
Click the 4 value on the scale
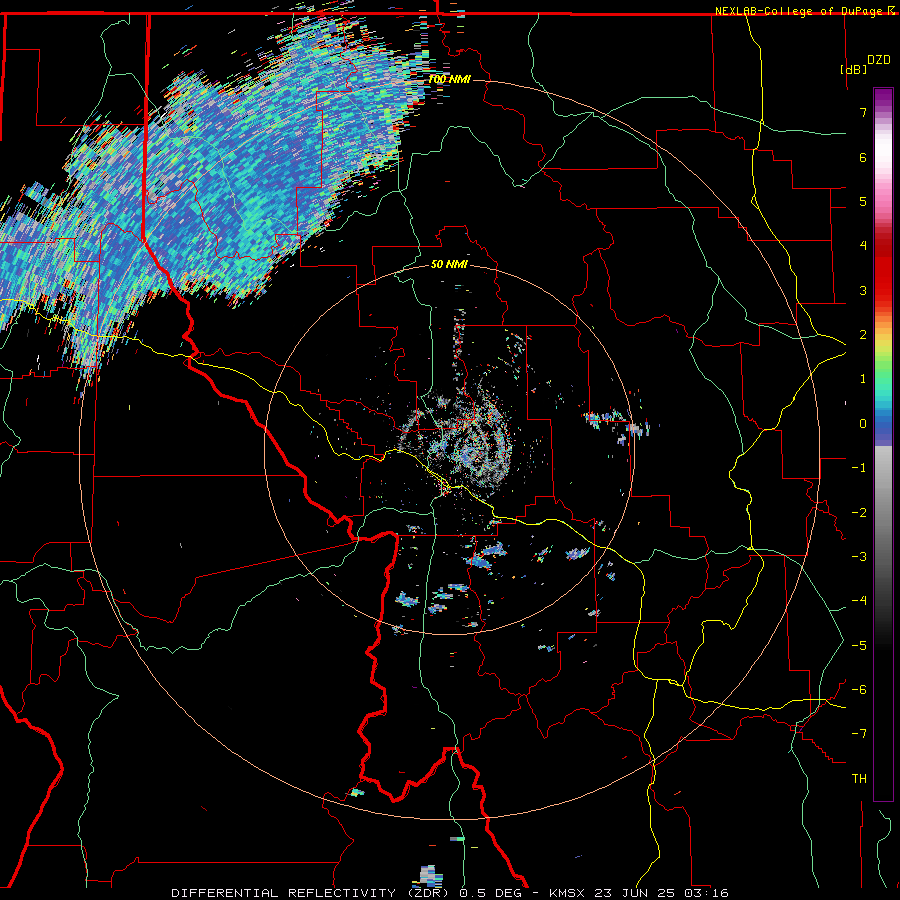click(x=863, y=246)
